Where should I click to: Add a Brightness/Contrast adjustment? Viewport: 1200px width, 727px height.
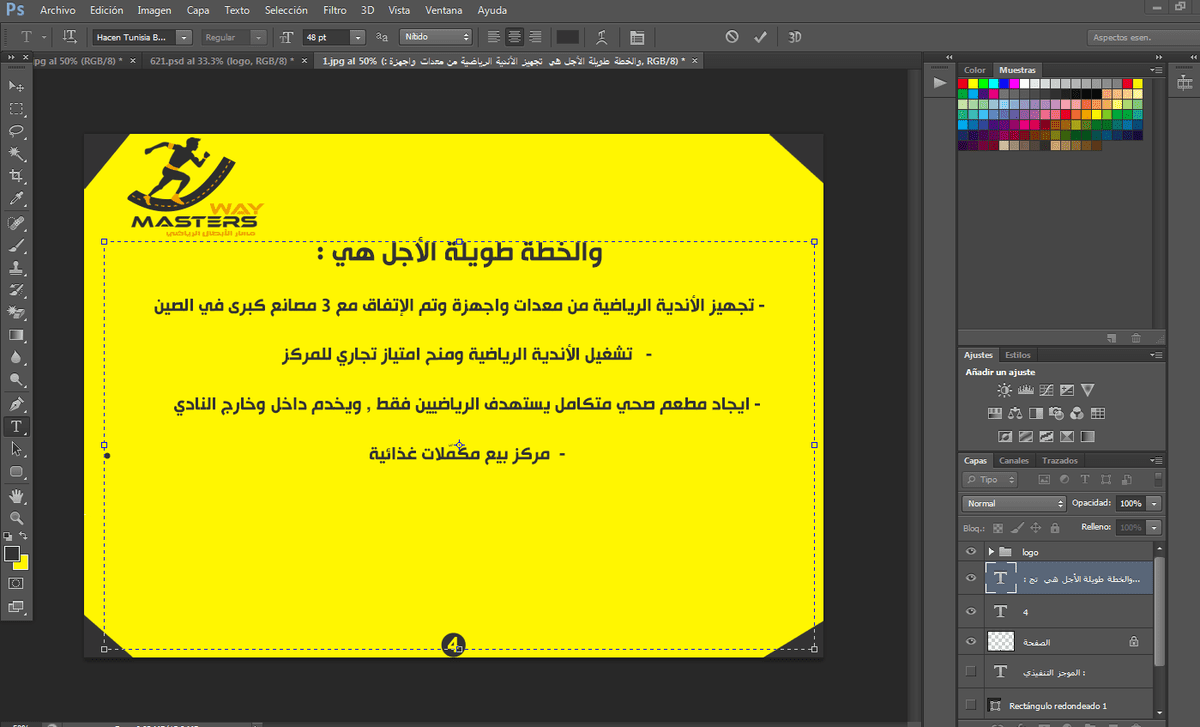pos(1004,390)
